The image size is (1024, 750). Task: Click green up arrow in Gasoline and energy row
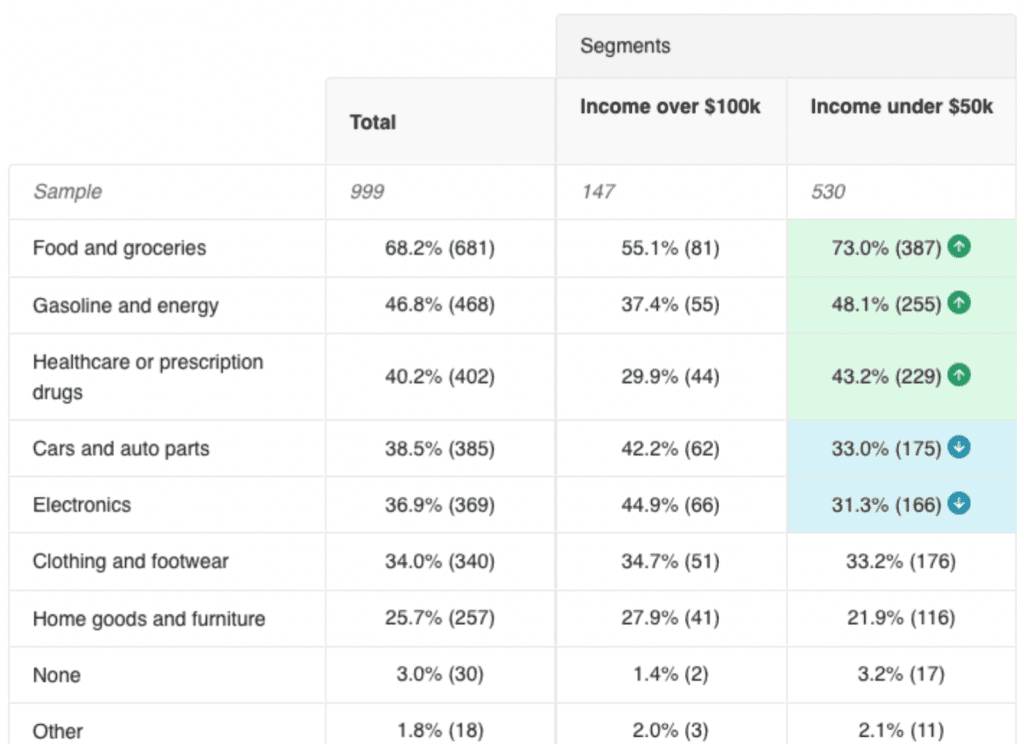click(959, 303)
